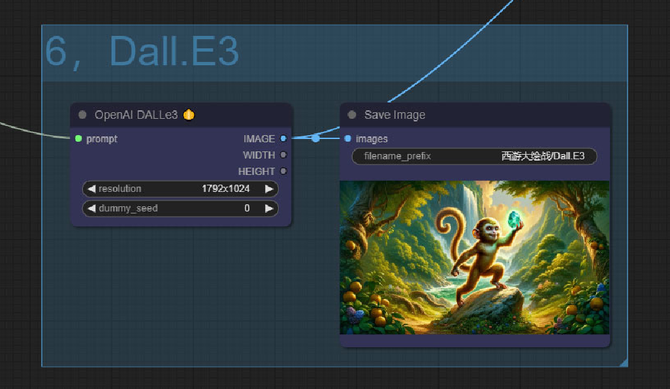The image size is (670, 389).
Task: Collapse the Save Image node via its gray dot
Action: click(x=352, y=115)
